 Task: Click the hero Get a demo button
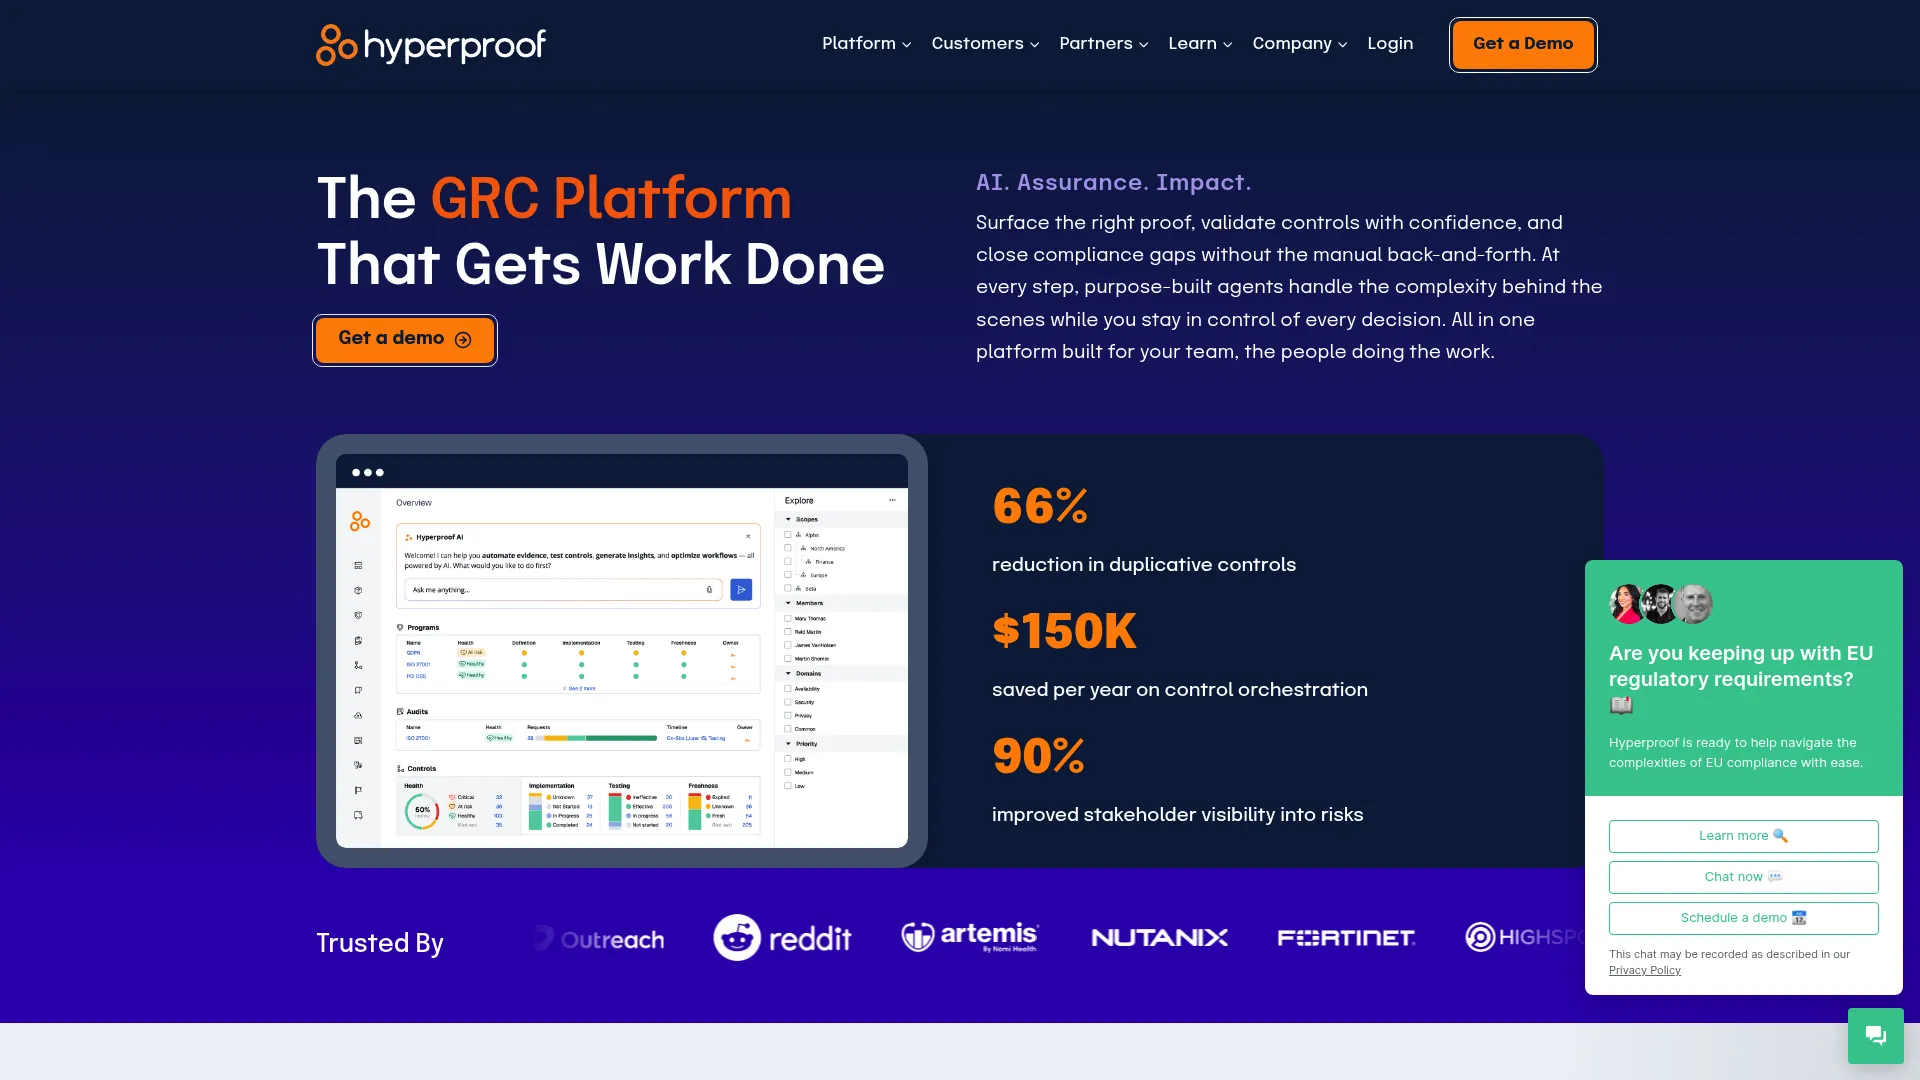pyautogui.click(x=405, y=340)
